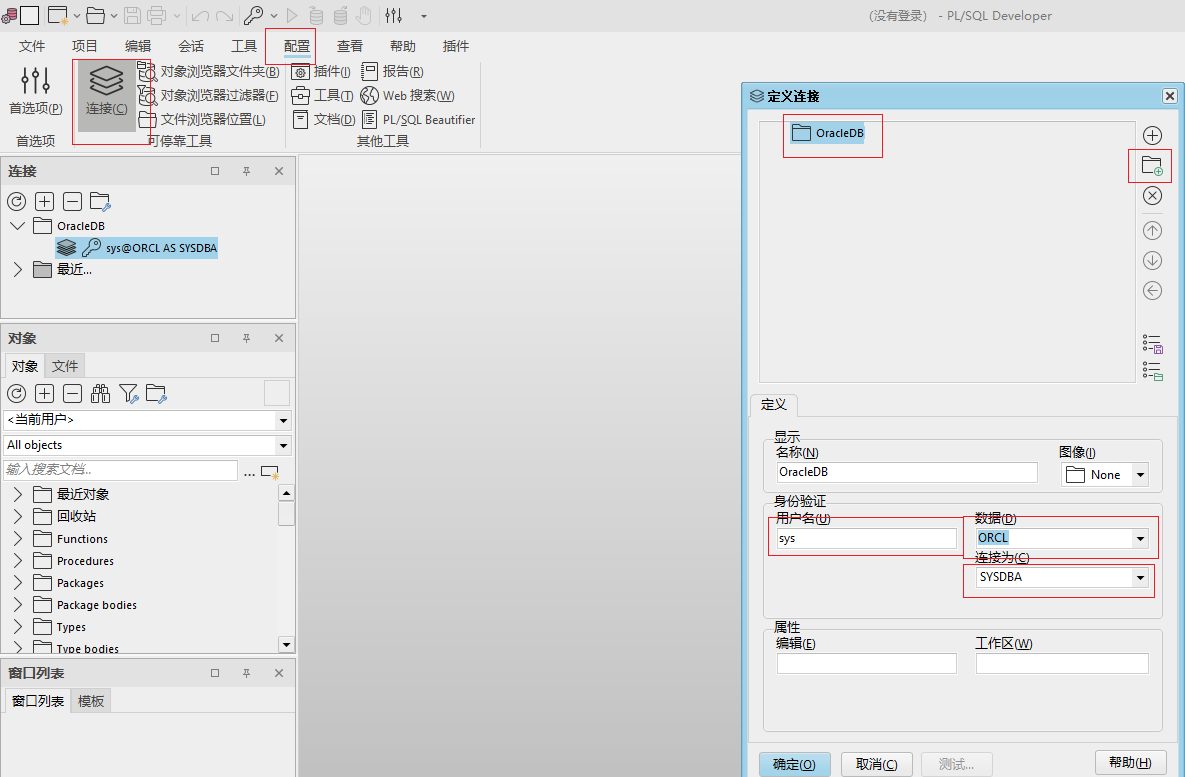Click the 名称(N) OracleDB input field
Viewport: 1185px width, 777px height.
907,472
